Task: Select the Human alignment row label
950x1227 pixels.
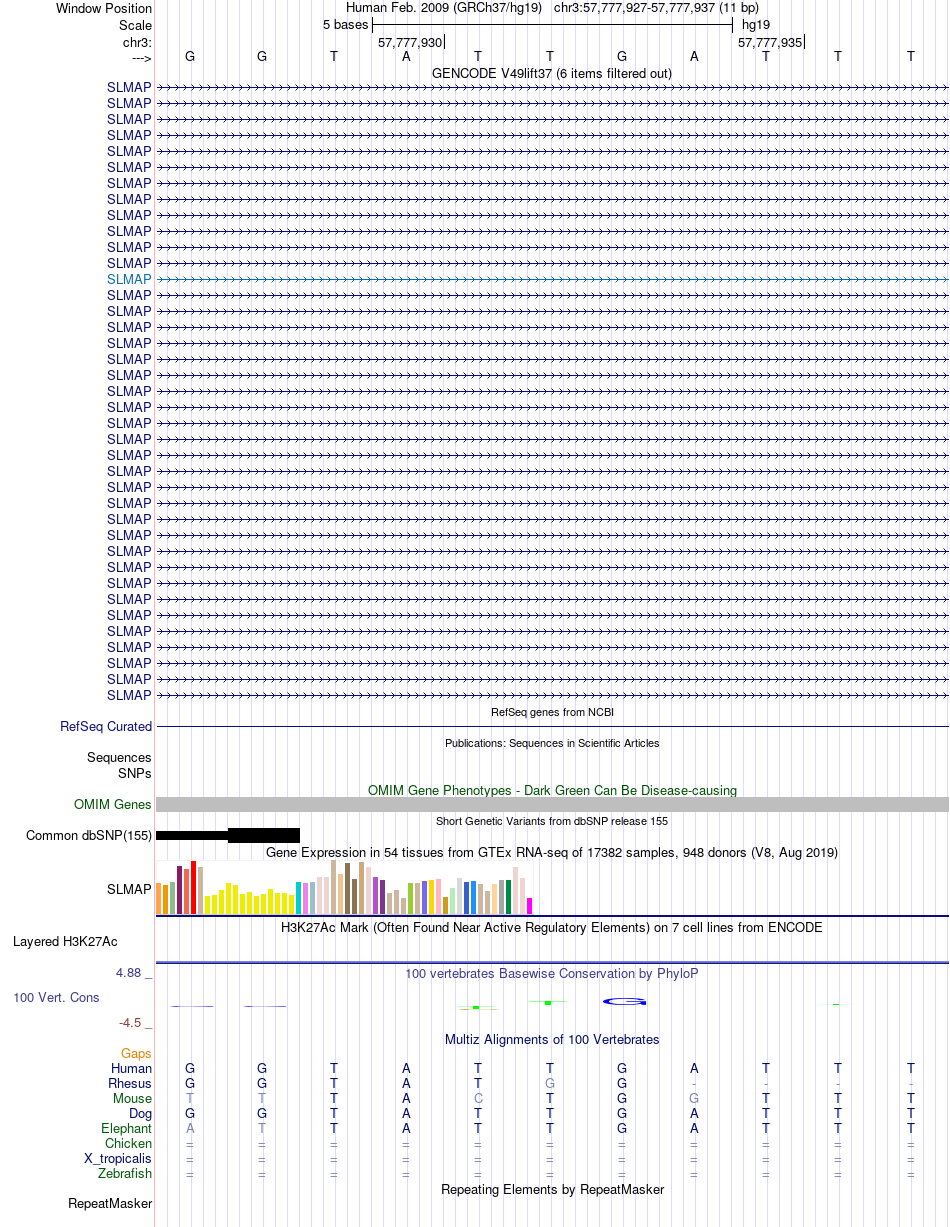Action: (x=132, y=1068)
